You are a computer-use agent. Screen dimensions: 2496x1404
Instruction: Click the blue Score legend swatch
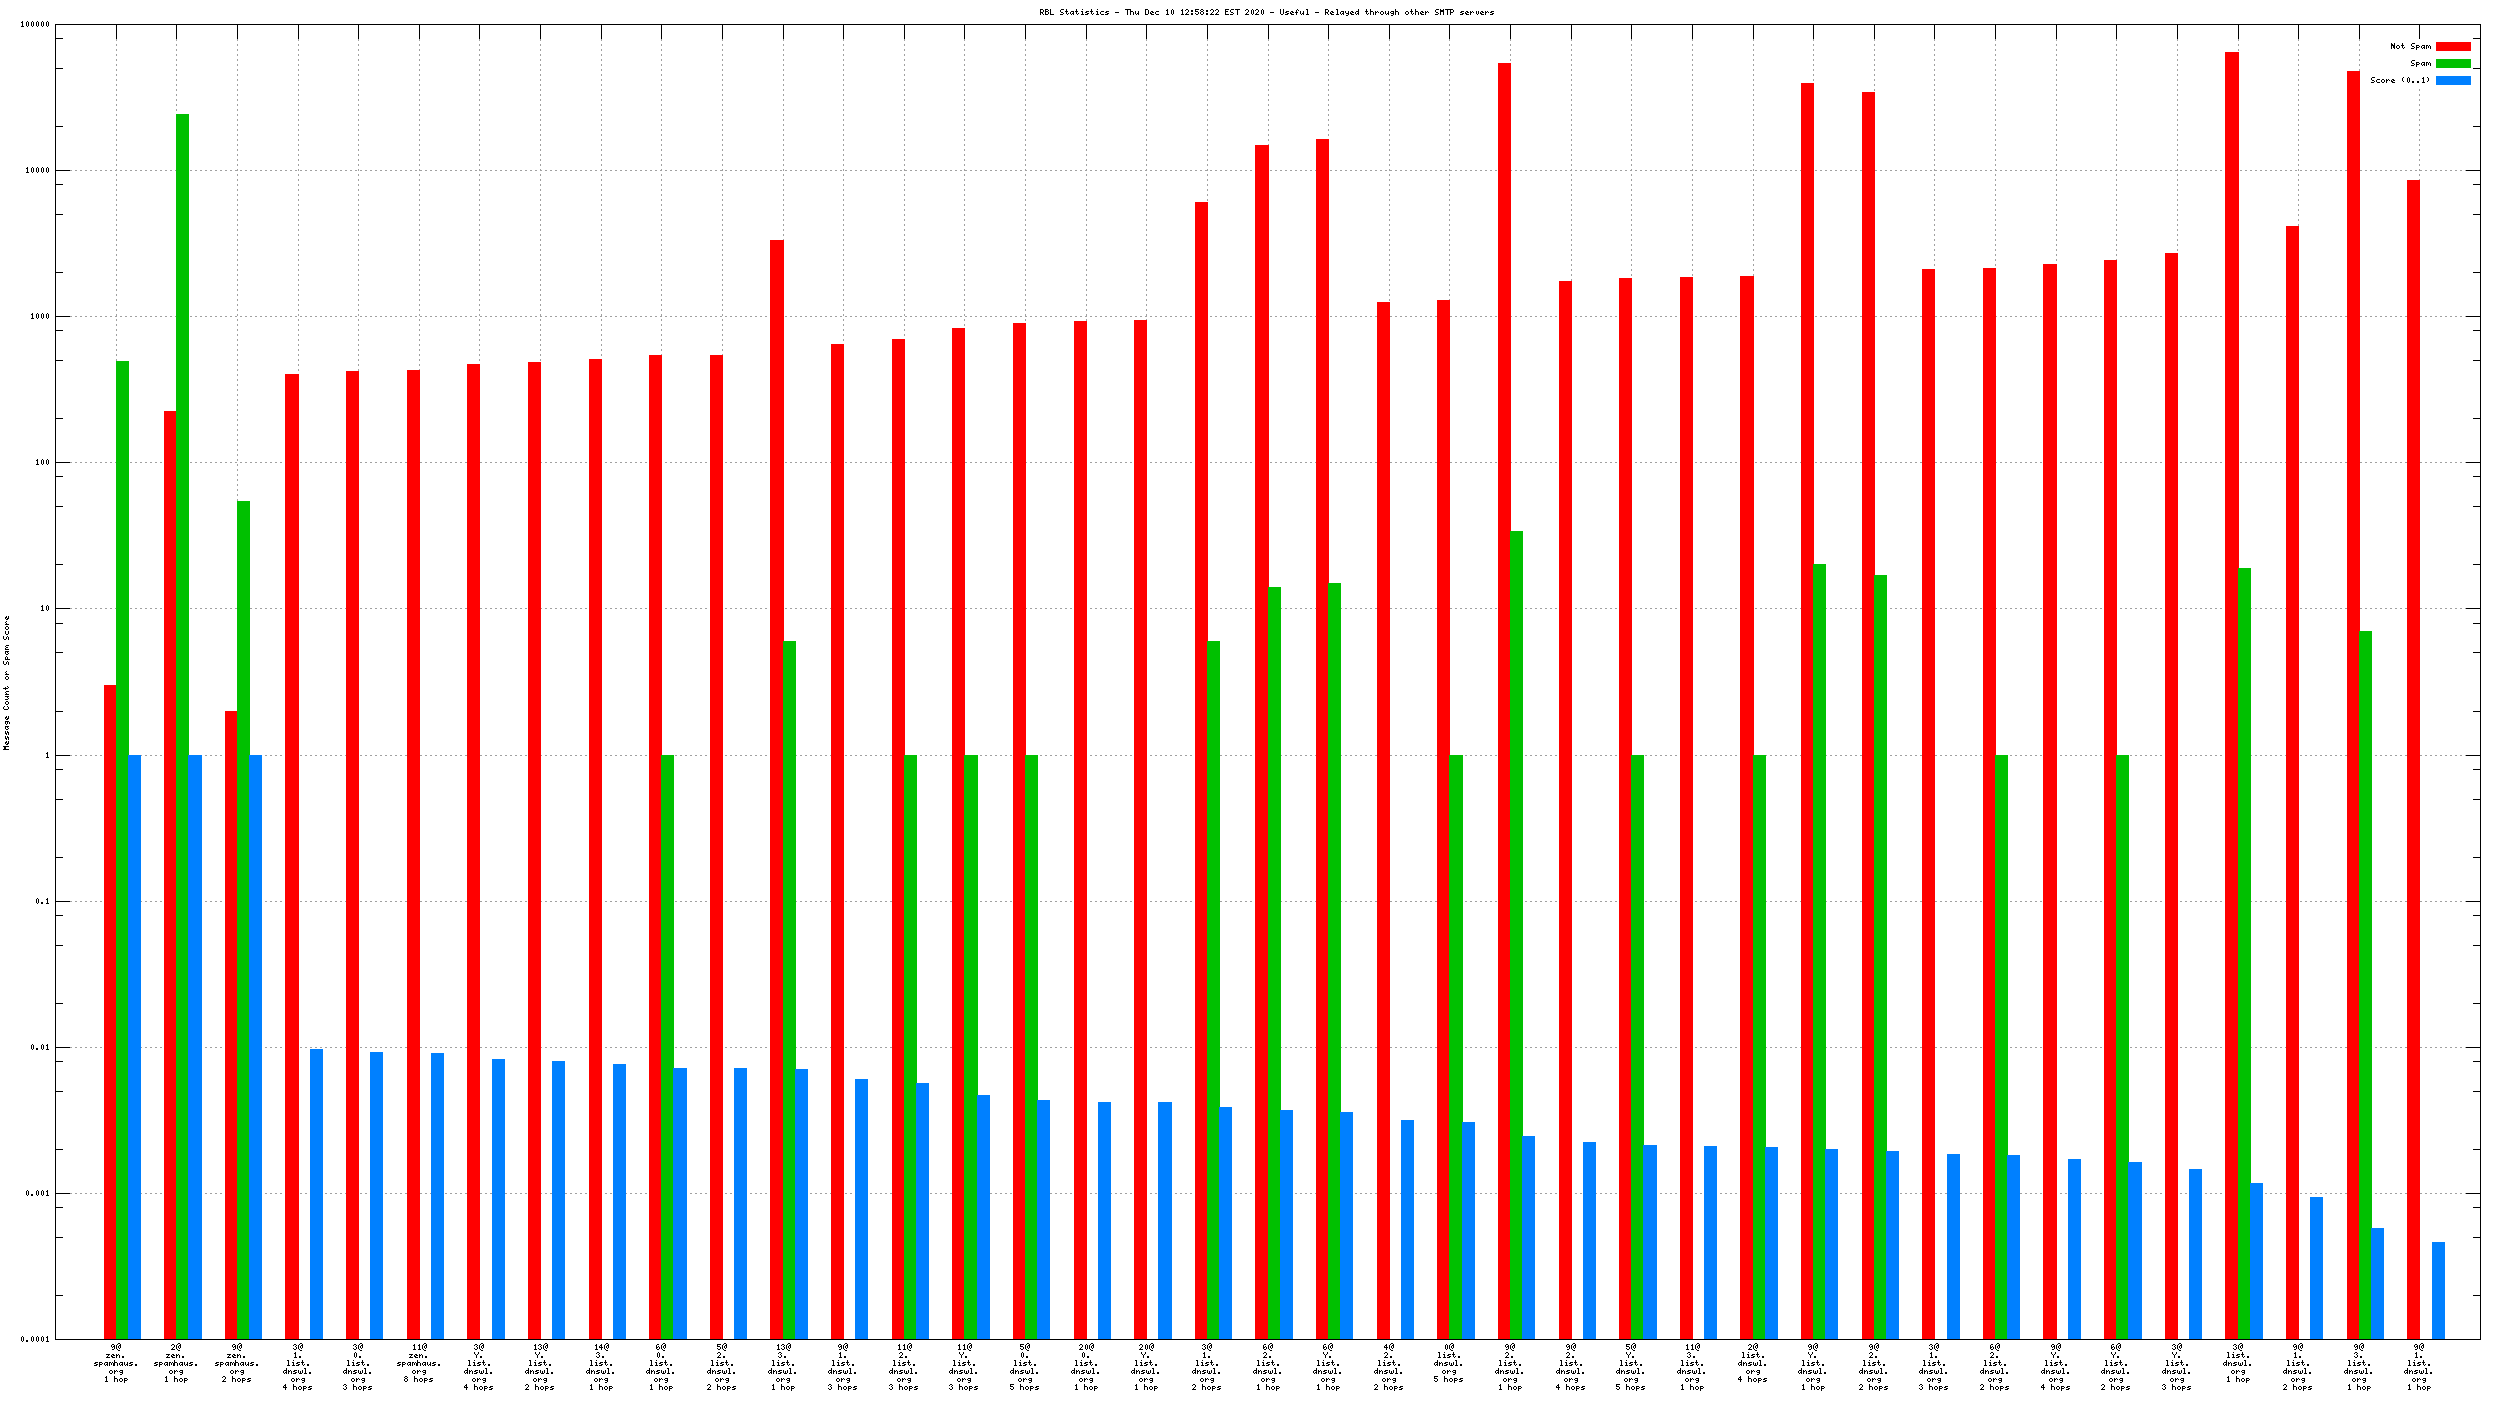point(2452,80)
